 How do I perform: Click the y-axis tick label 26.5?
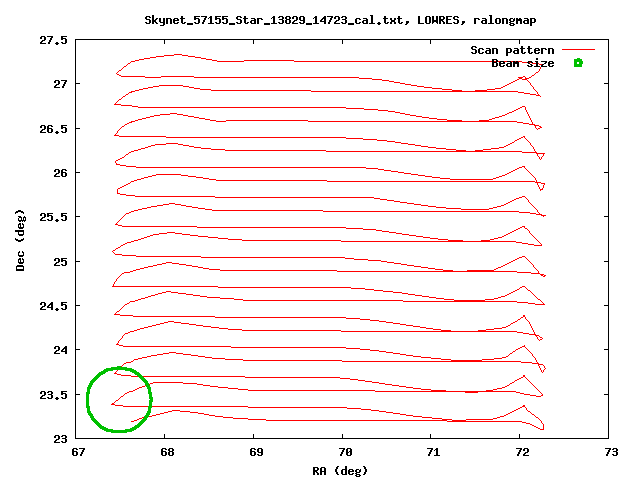click(x=53, y=129)
